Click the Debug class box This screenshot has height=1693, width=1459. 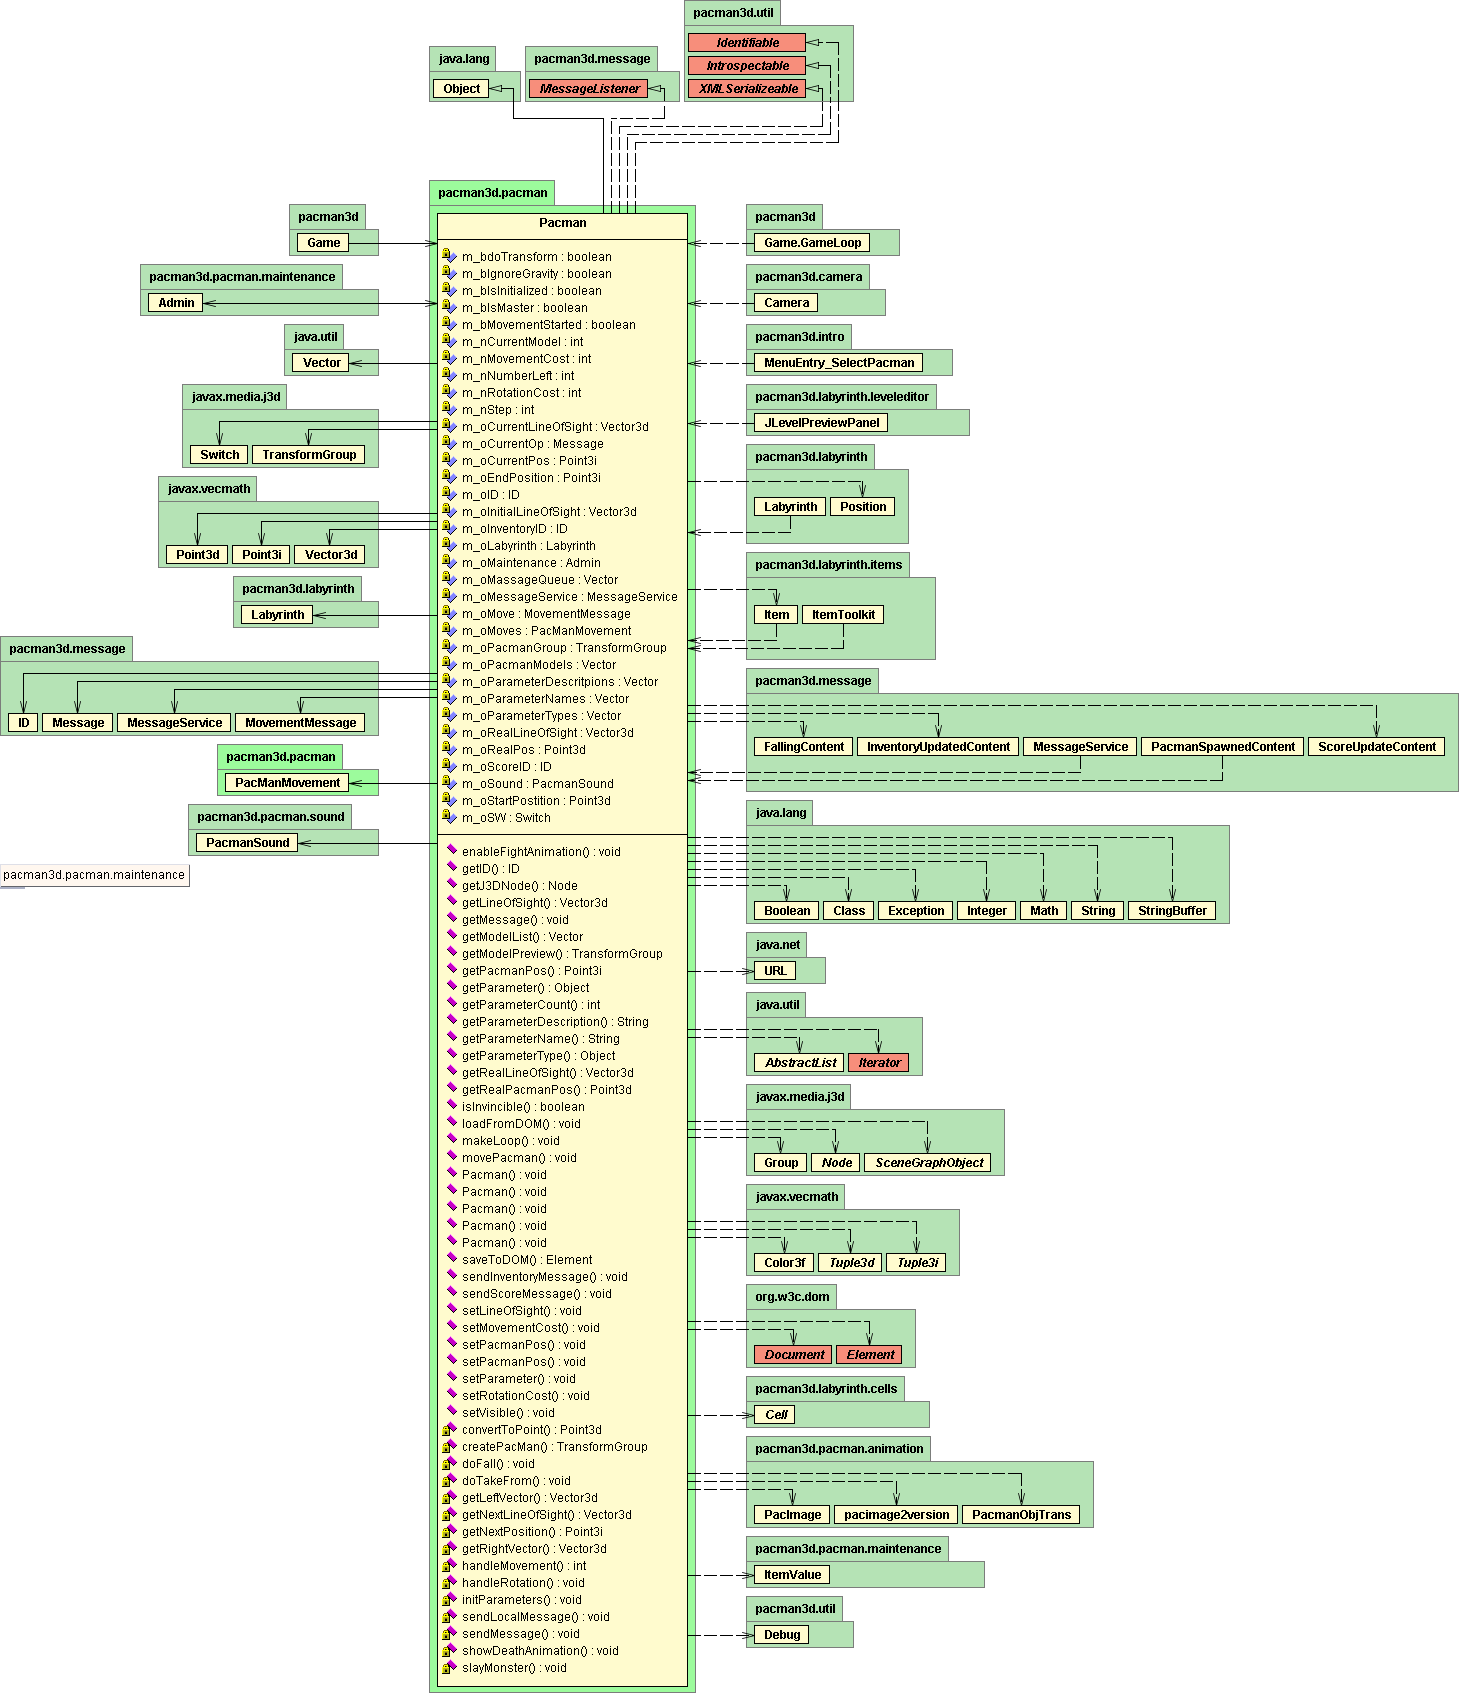(x=781, y=1635)
